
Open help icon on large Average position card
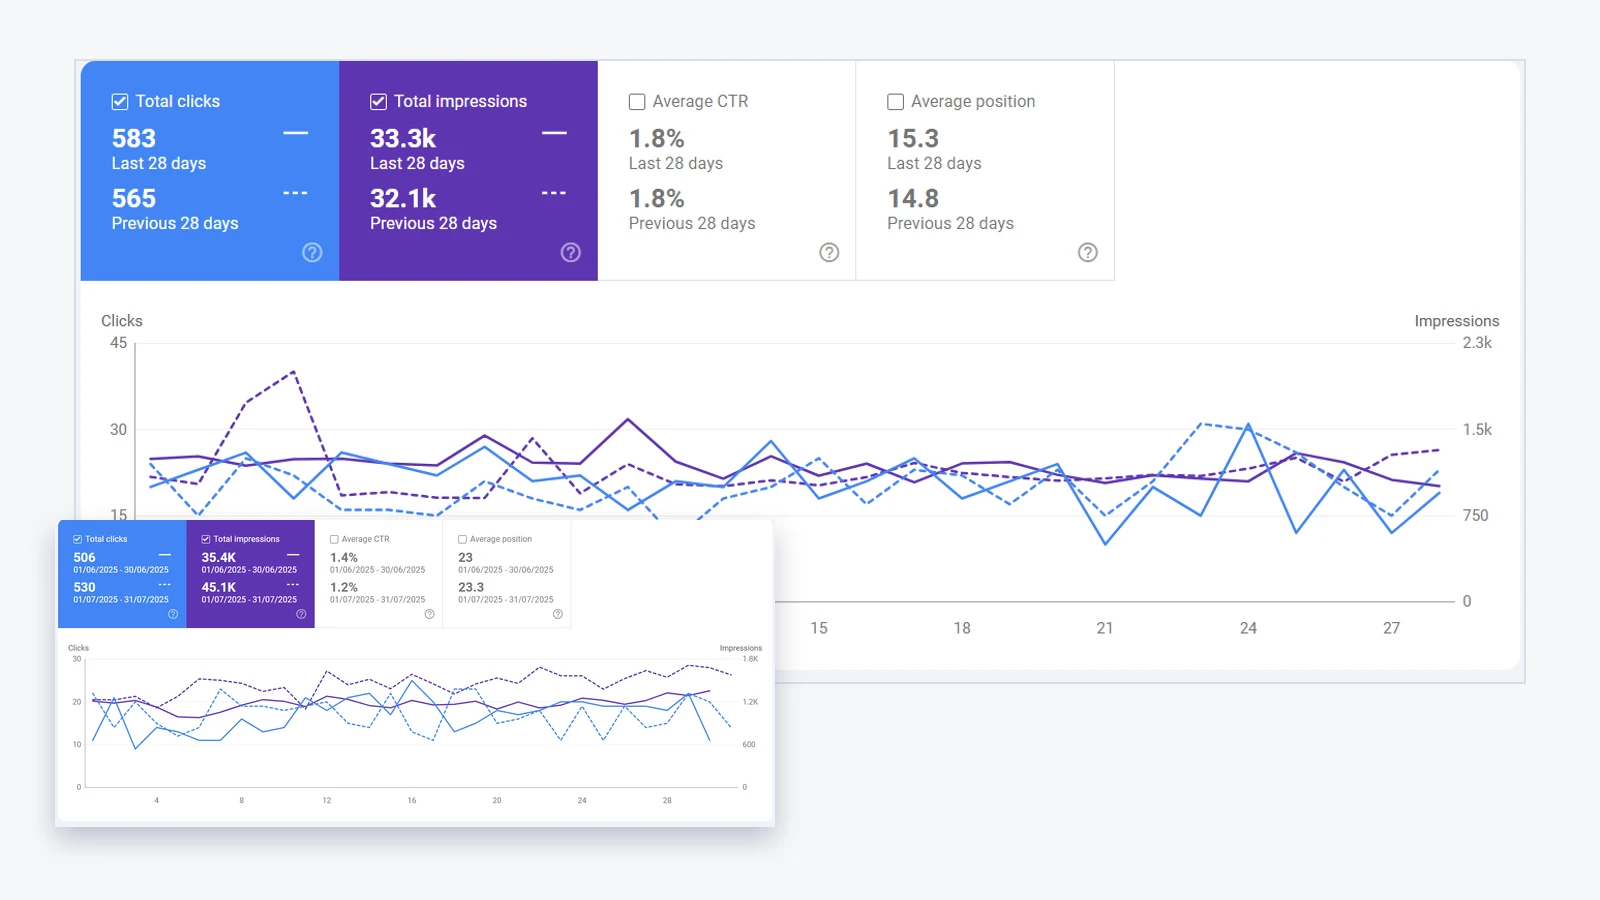tap(1088, 252)
